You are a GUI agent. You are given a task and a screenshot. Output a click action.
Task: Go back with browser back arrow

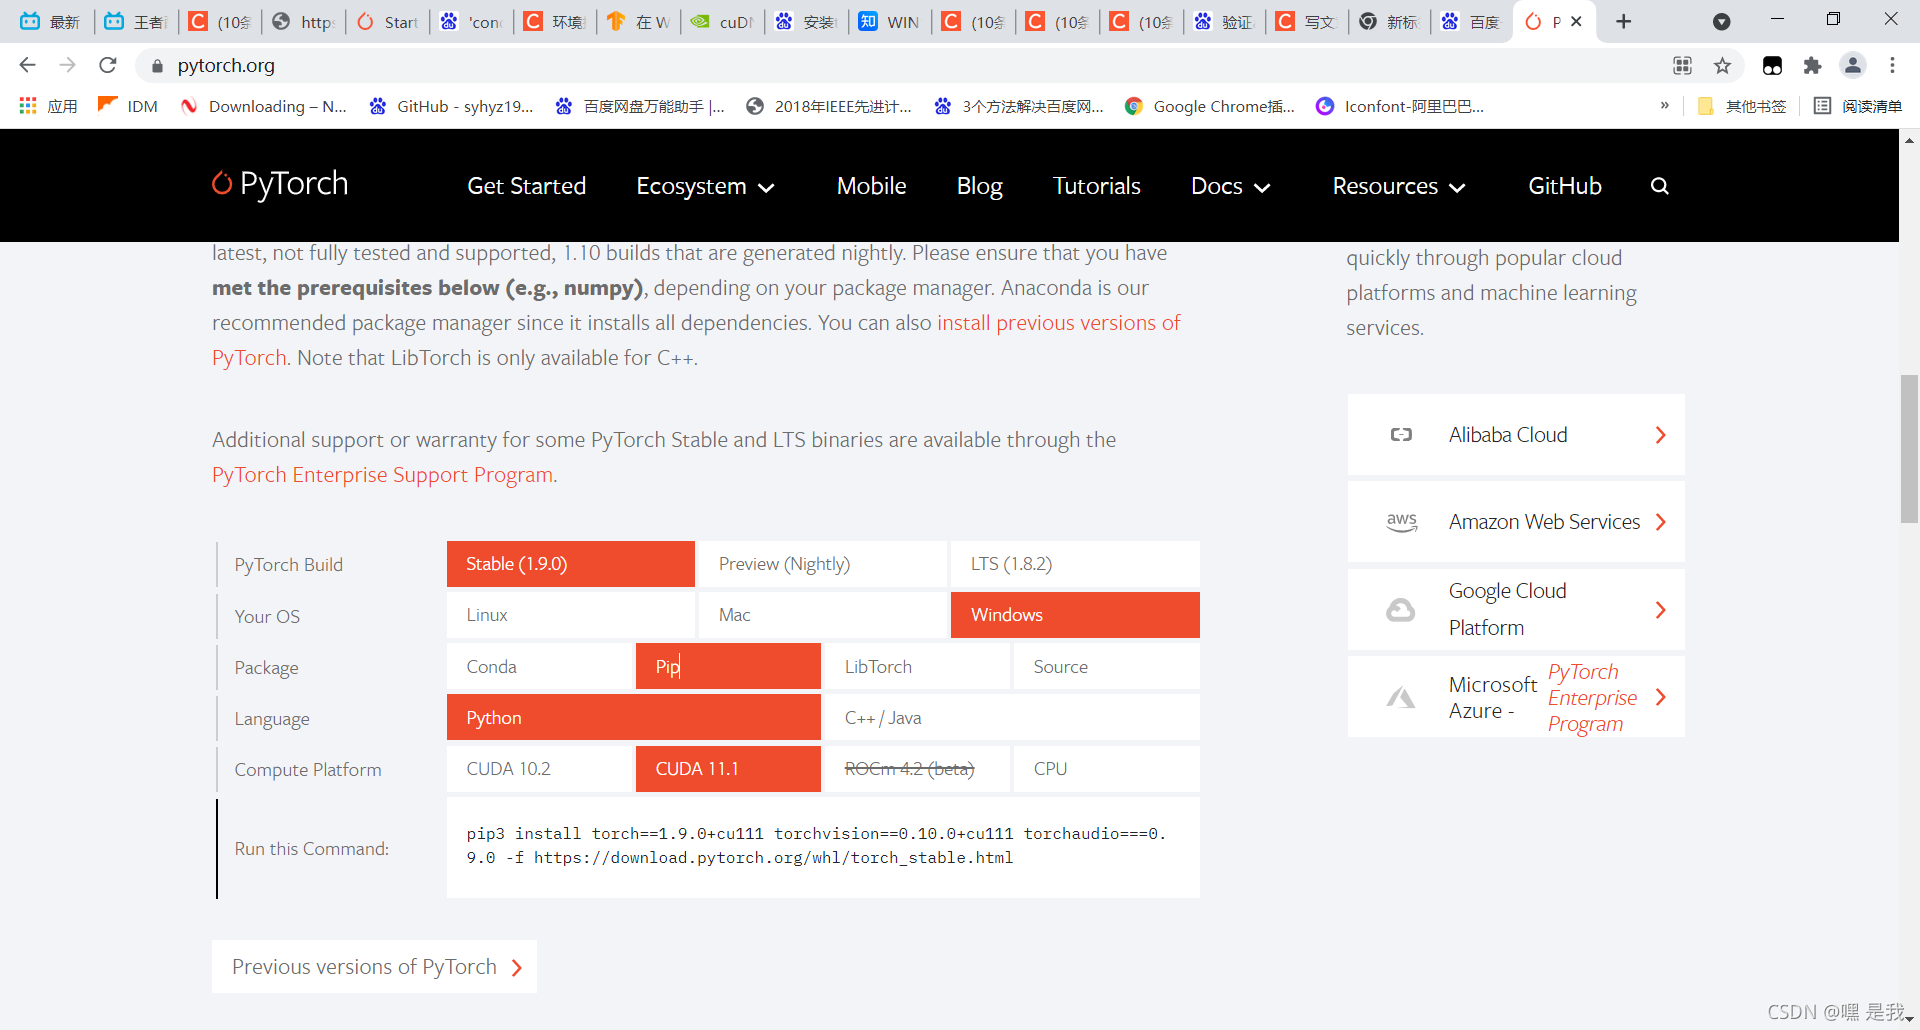(x=27, y=65)
